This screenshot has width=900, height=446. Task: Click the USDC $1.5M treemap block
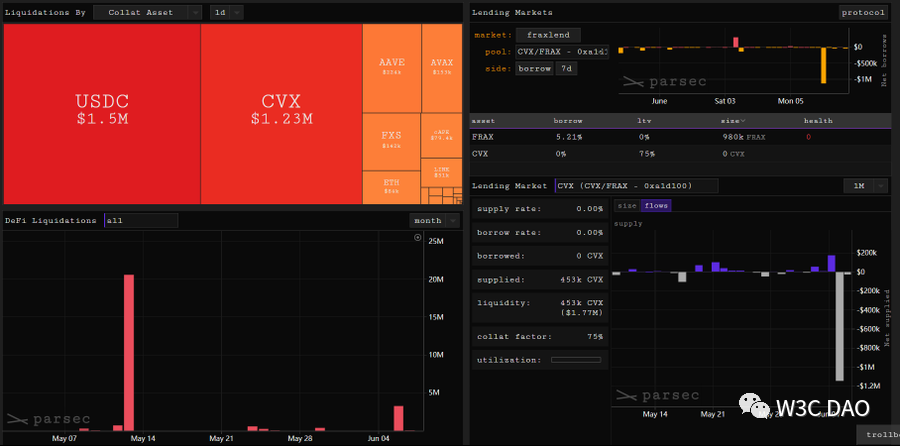pos(102,114)
